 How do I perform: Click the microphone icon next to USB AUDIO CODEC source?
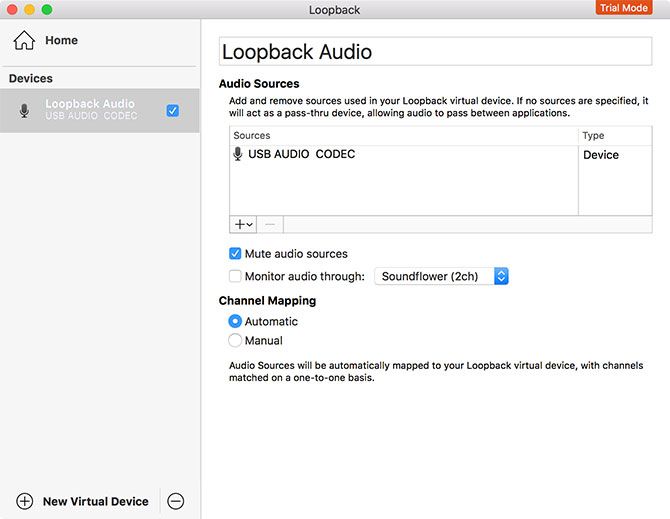tap(238, 154)
